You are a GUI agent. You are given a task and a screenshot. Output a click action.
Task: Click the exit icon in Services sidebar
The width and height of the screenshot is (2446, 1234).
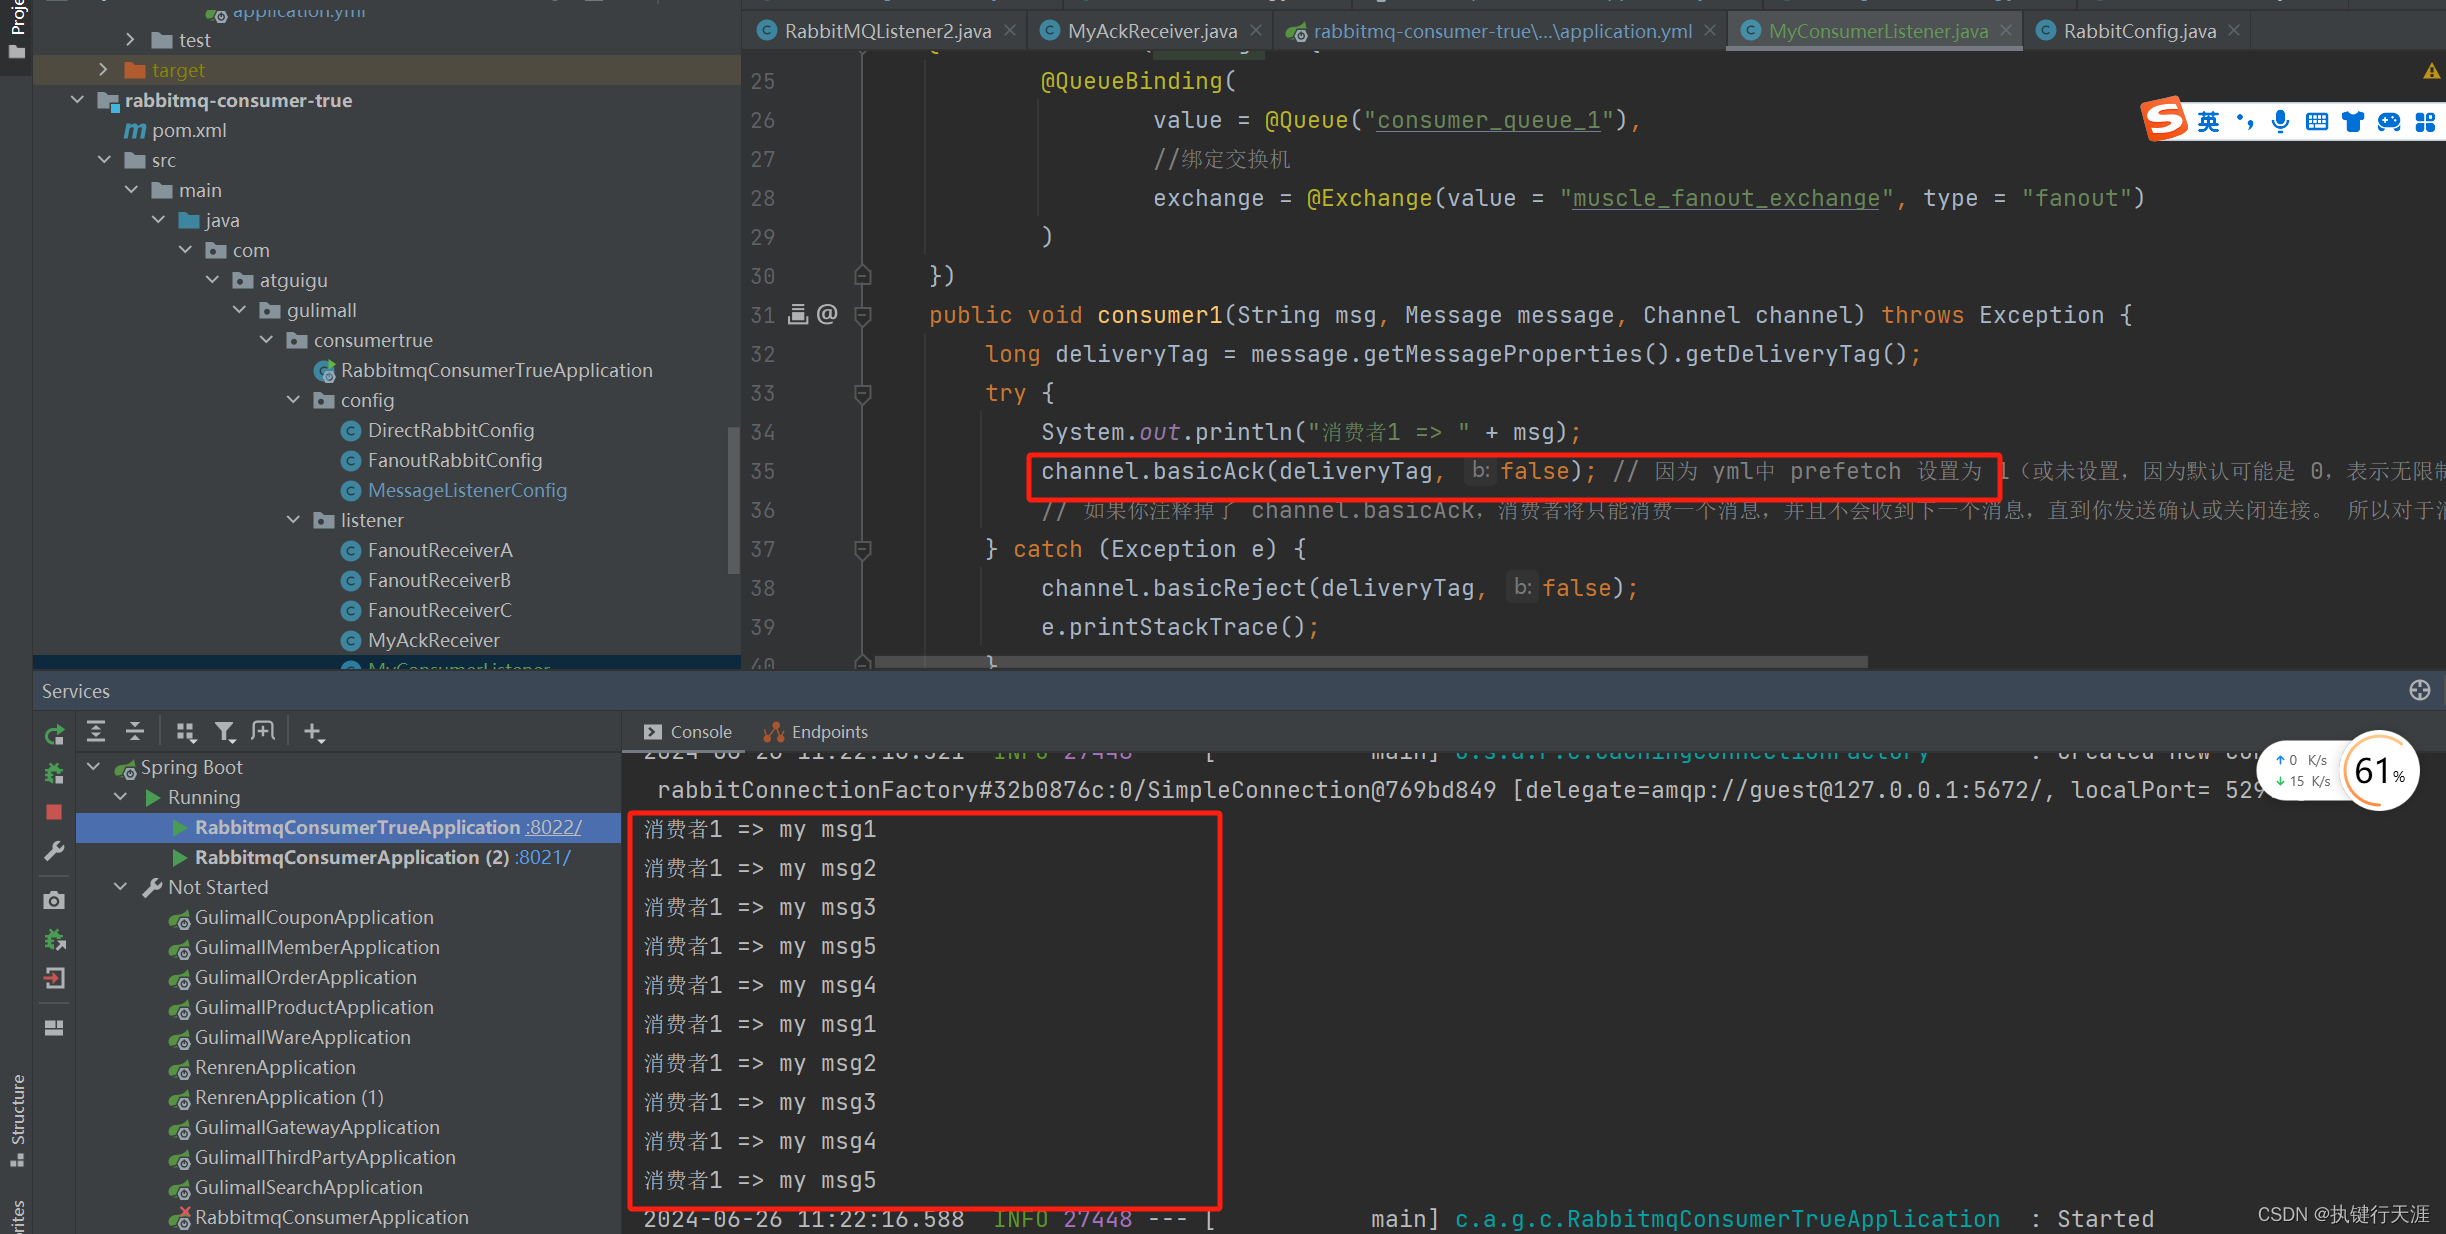click(x=55, y=978)
